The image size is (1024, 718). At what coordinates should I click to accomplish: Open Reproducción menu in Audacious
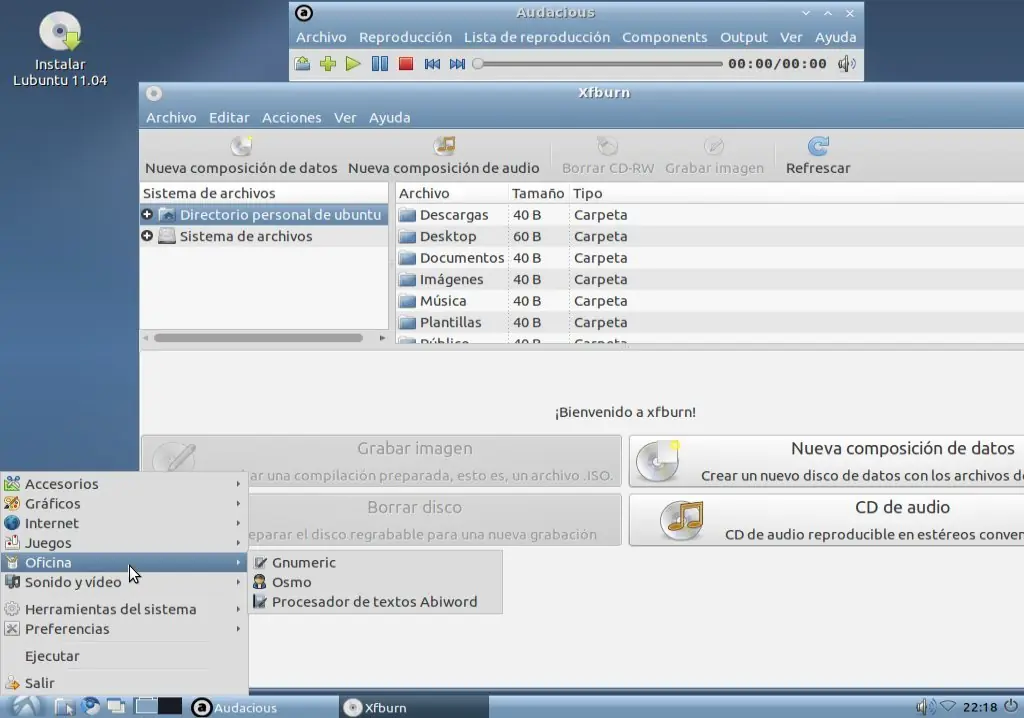pyautogui.click(x=405, y=37)
